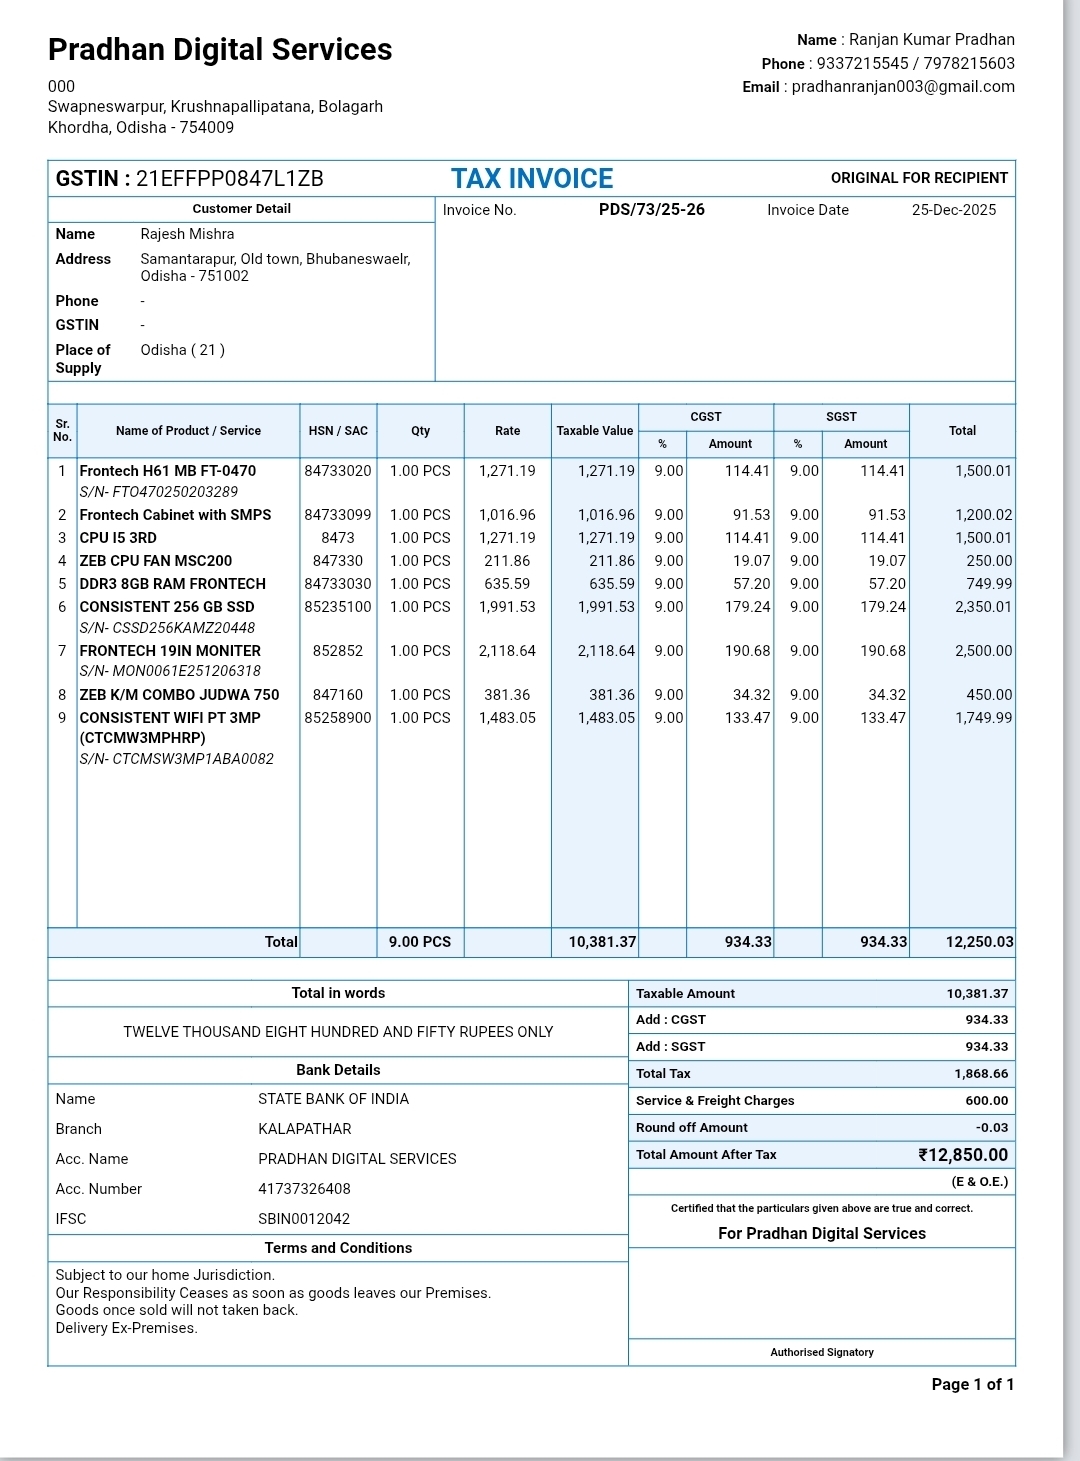
Task: Click the Frontech H61 MB FT-0470 item
Action: tap(168, 471)
